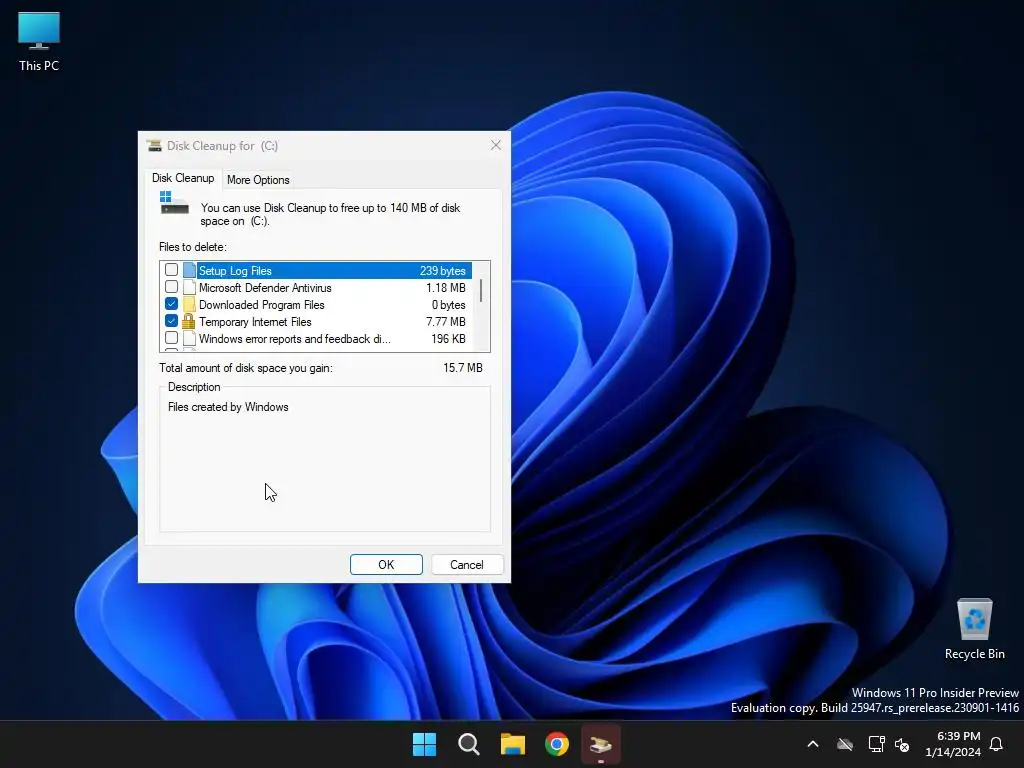
Task: Click 'Total amount of disk space you gain' label
Action: (x=246, y=368)
